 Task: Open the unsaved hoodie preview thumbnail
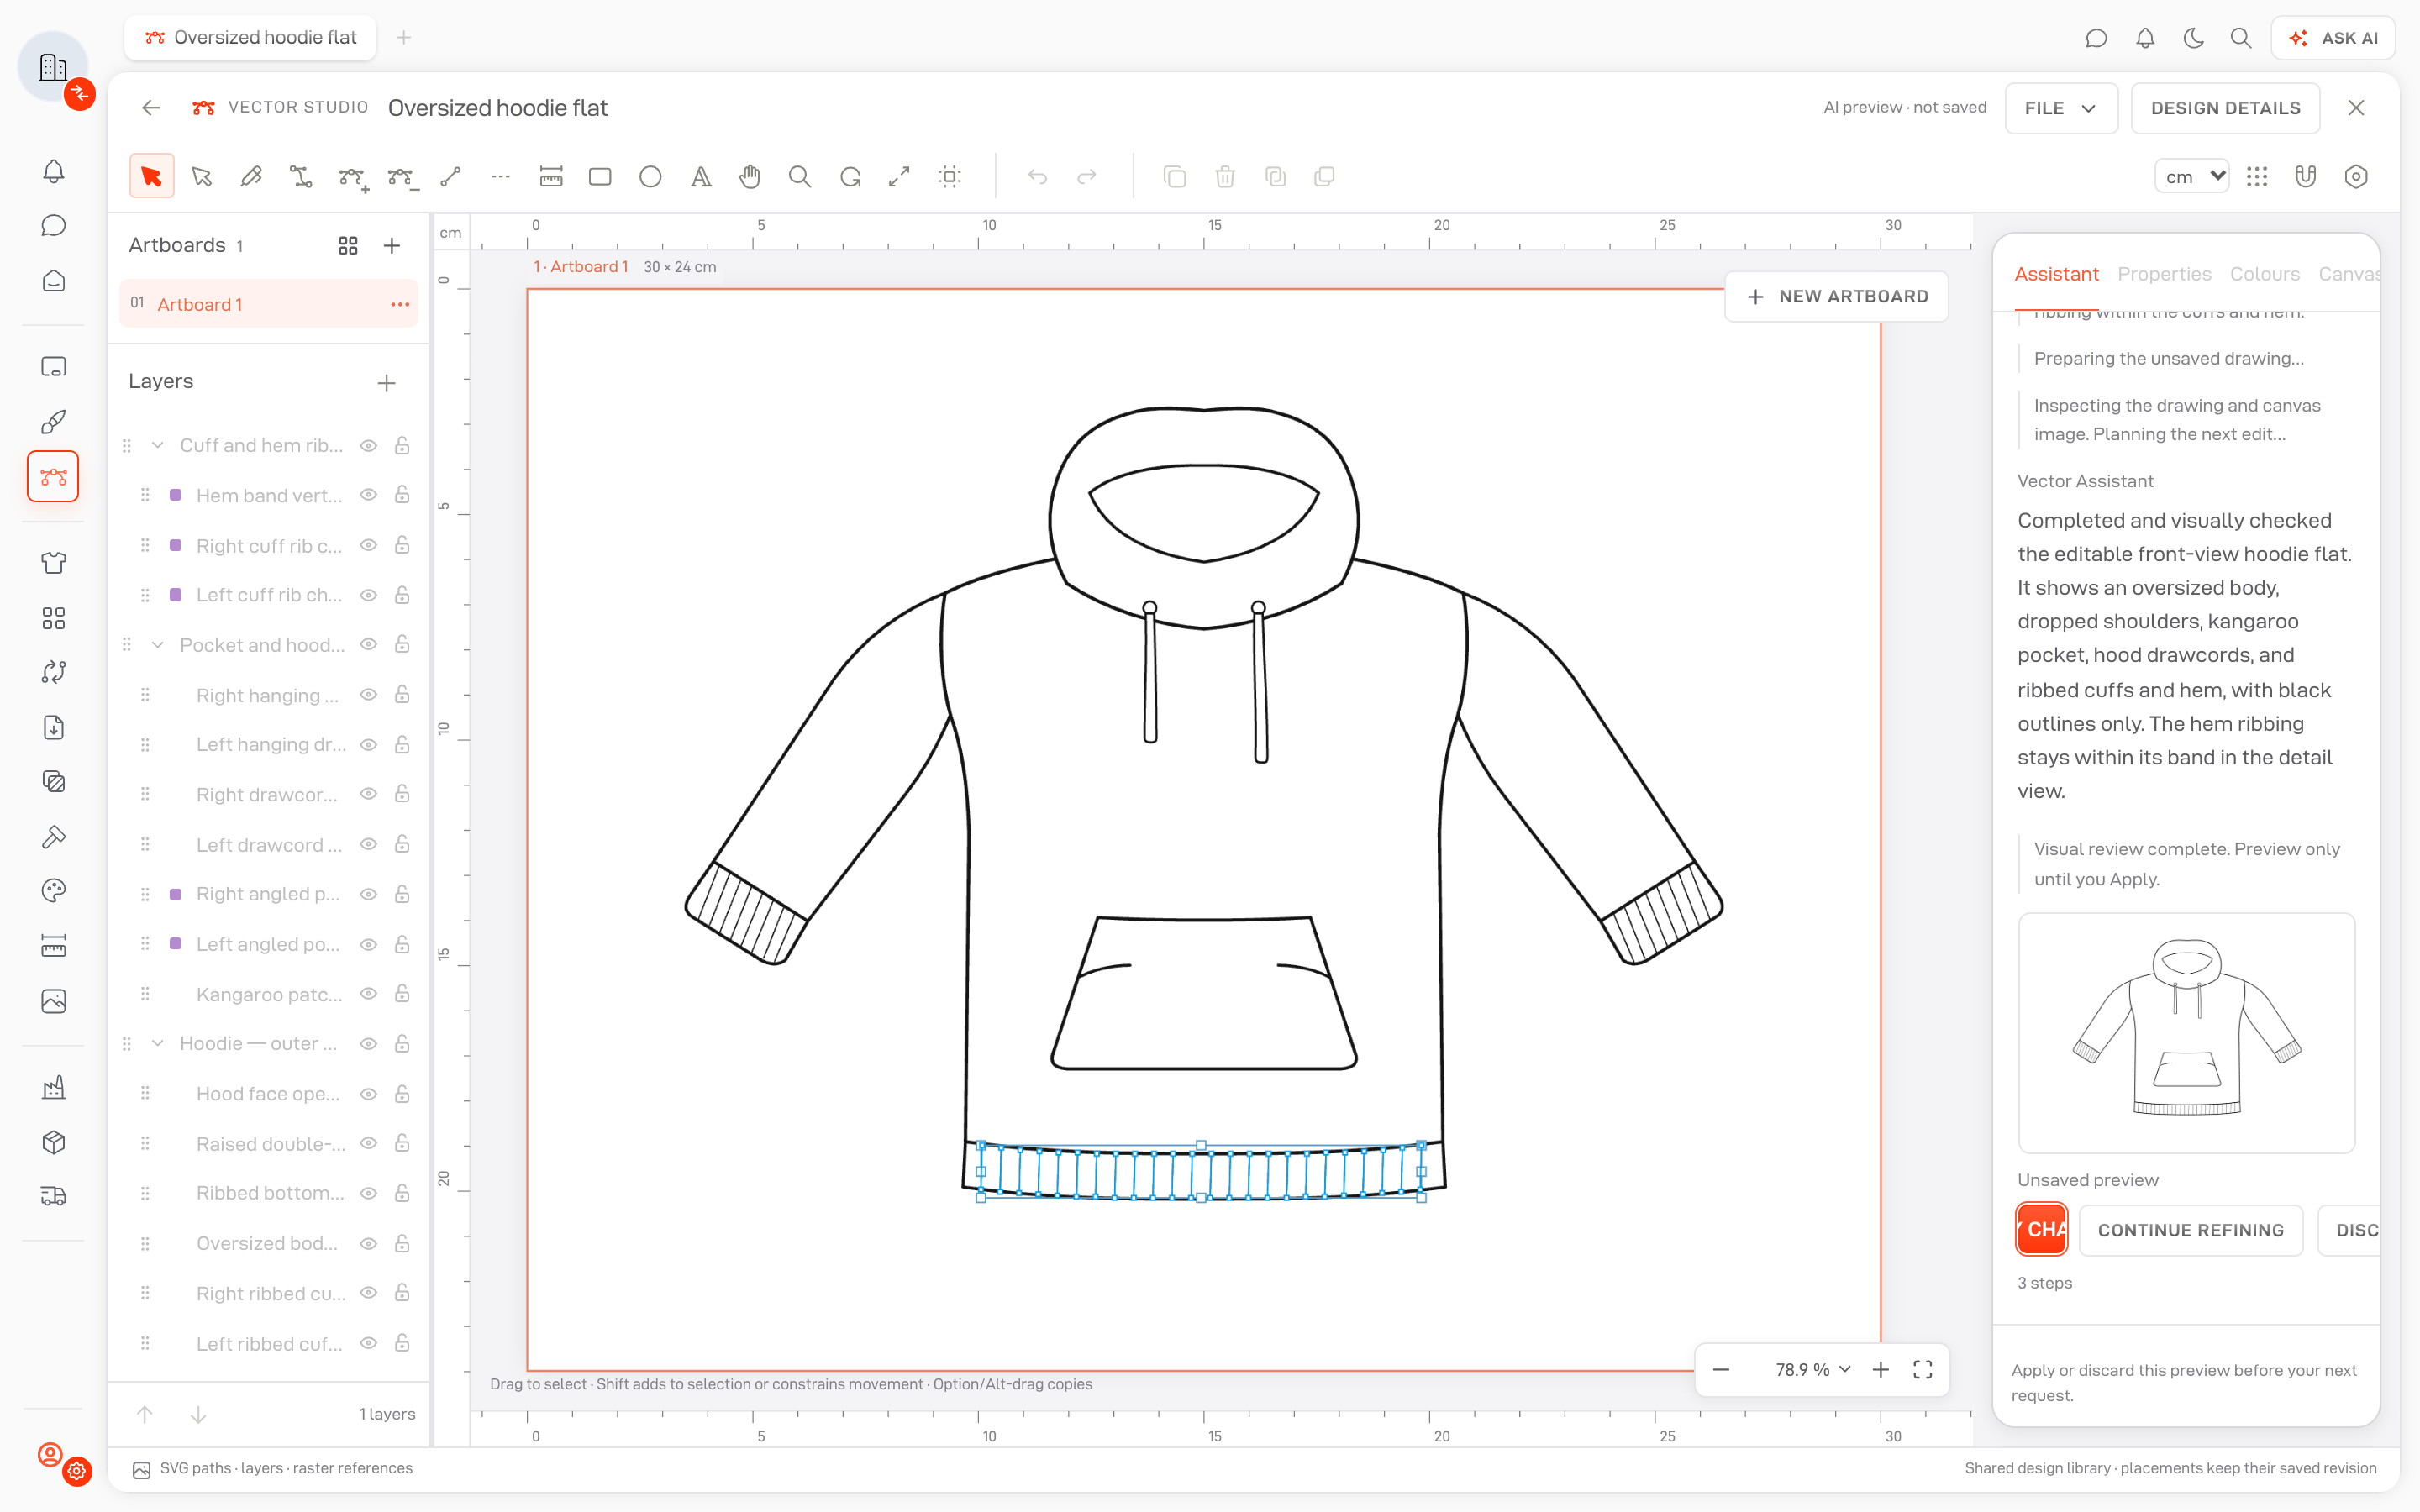2187,1032
